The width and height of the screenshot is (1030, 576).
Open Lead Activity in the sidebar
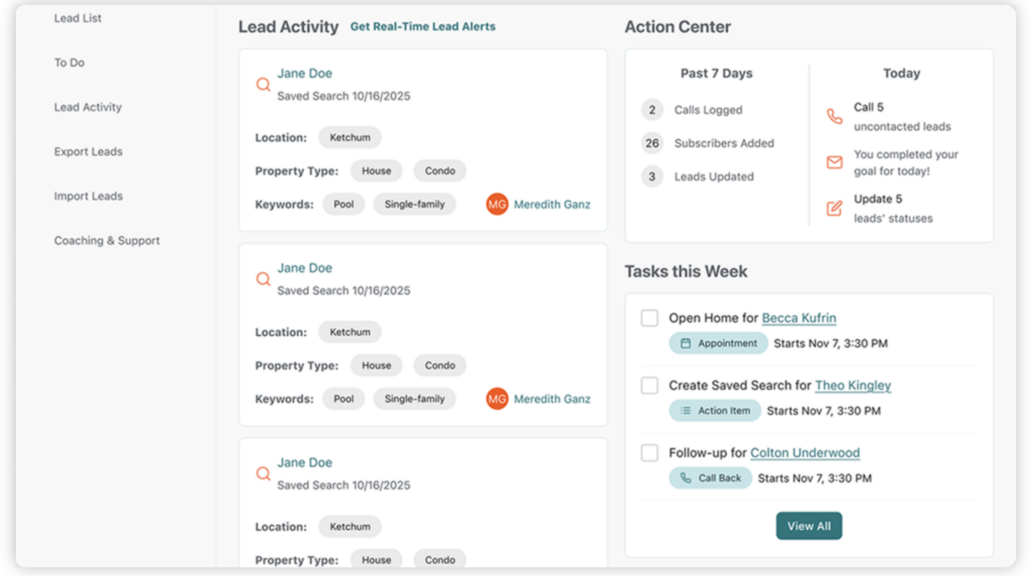(x=88, y=107)
